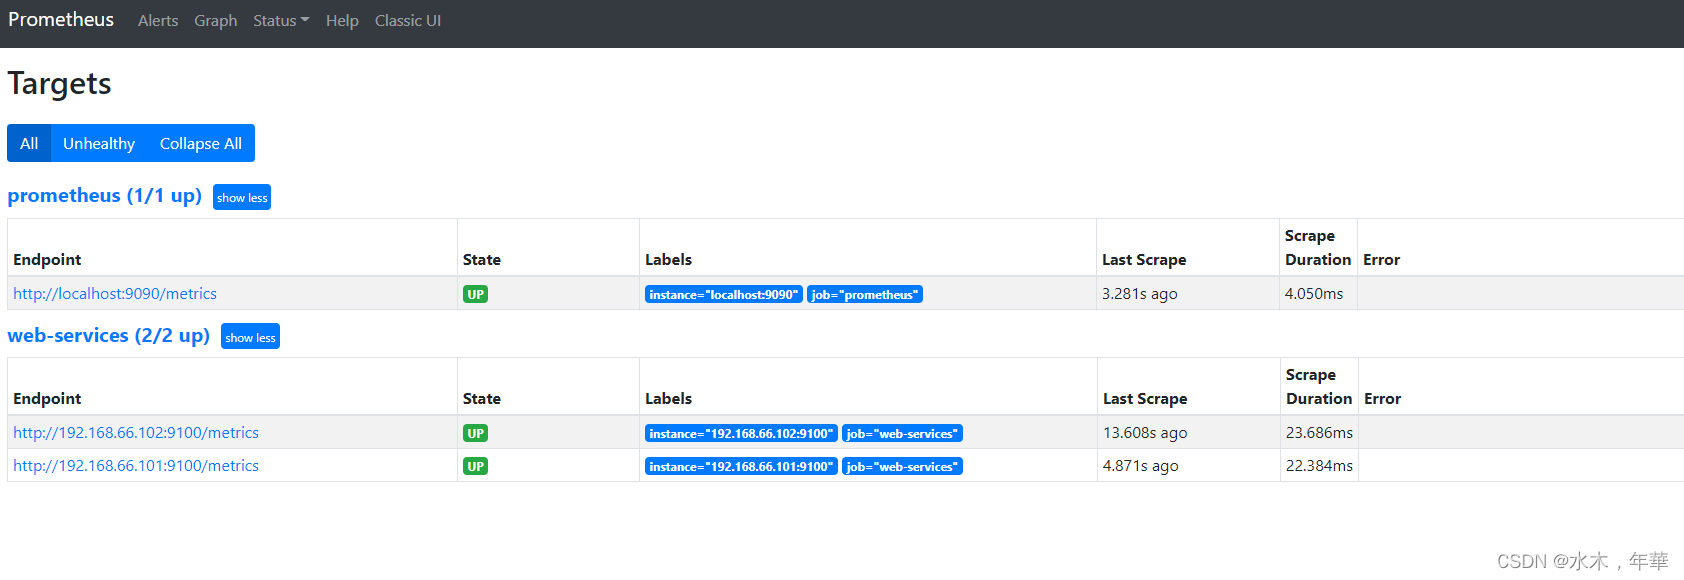Click the UP badge for localhost:9090
1684x580 pixels.
(475, 294)
